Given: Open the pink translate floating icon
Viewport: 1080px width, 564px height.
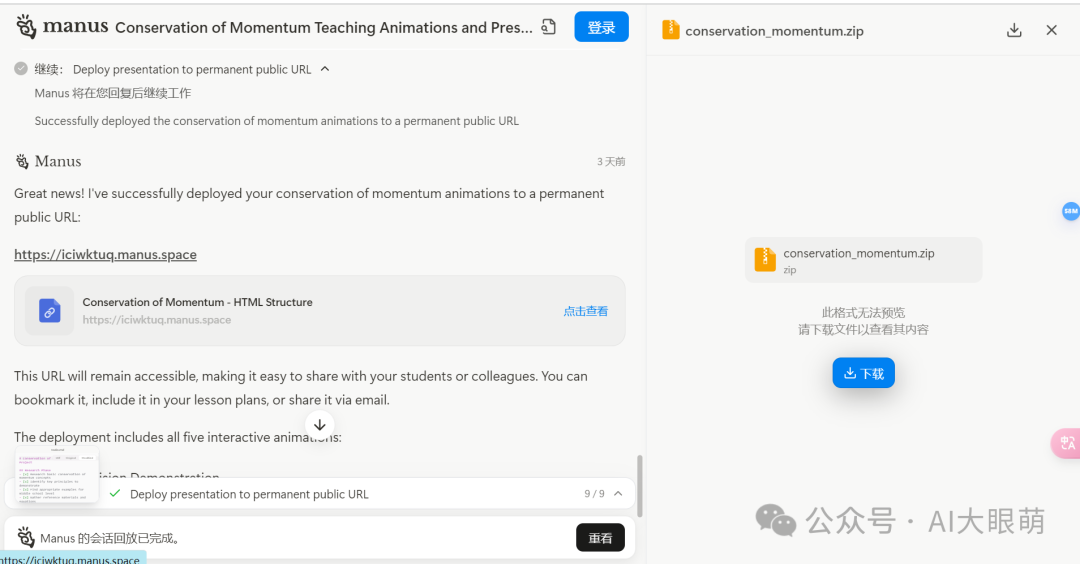Looking at the screenshot, I should pos(1066,443).
